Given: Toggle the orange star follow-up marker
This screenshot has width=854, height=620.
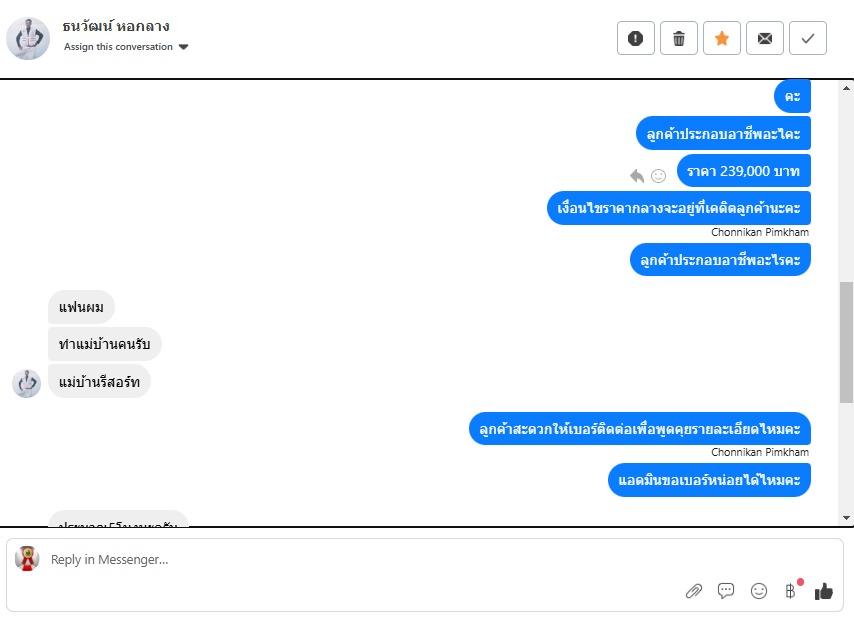Looking at the screenshot, I should coord(722,38).
